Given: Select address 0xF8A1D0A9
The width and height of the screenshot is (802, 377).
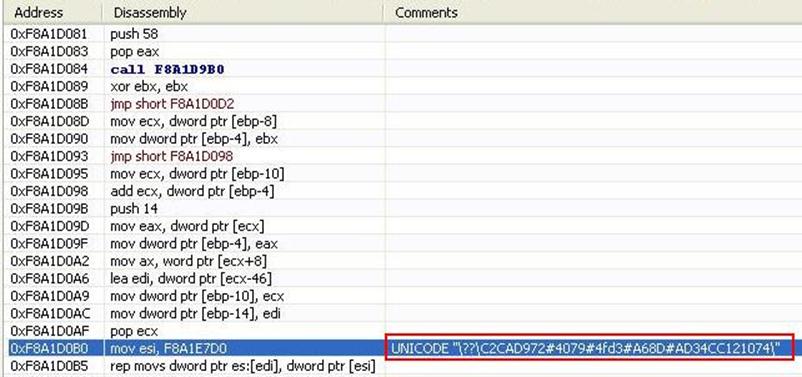Looking at the screenshot, I should point(49,296).
